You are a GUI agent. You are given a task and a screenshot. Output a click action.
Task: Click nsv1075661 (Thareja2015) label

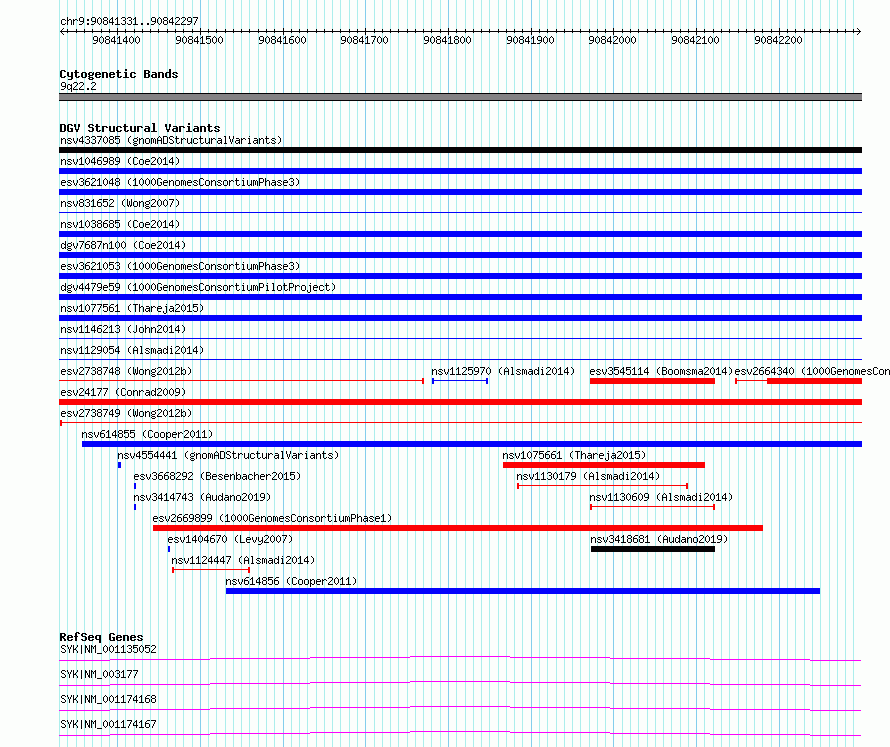(574, 455)
